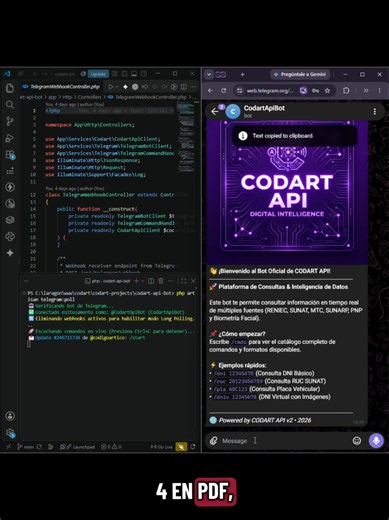Click the /pla ABC123 example command
Screen dimensions: 389x520
(x=231, y=389)
